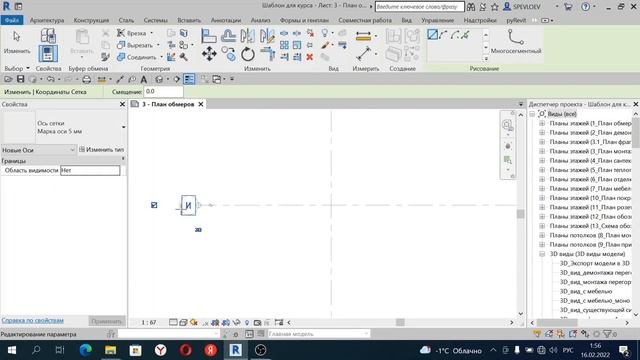Toggle Select Underlay Elements in status bar
Viewport: 640px width, 360px height.
point(549,334)
